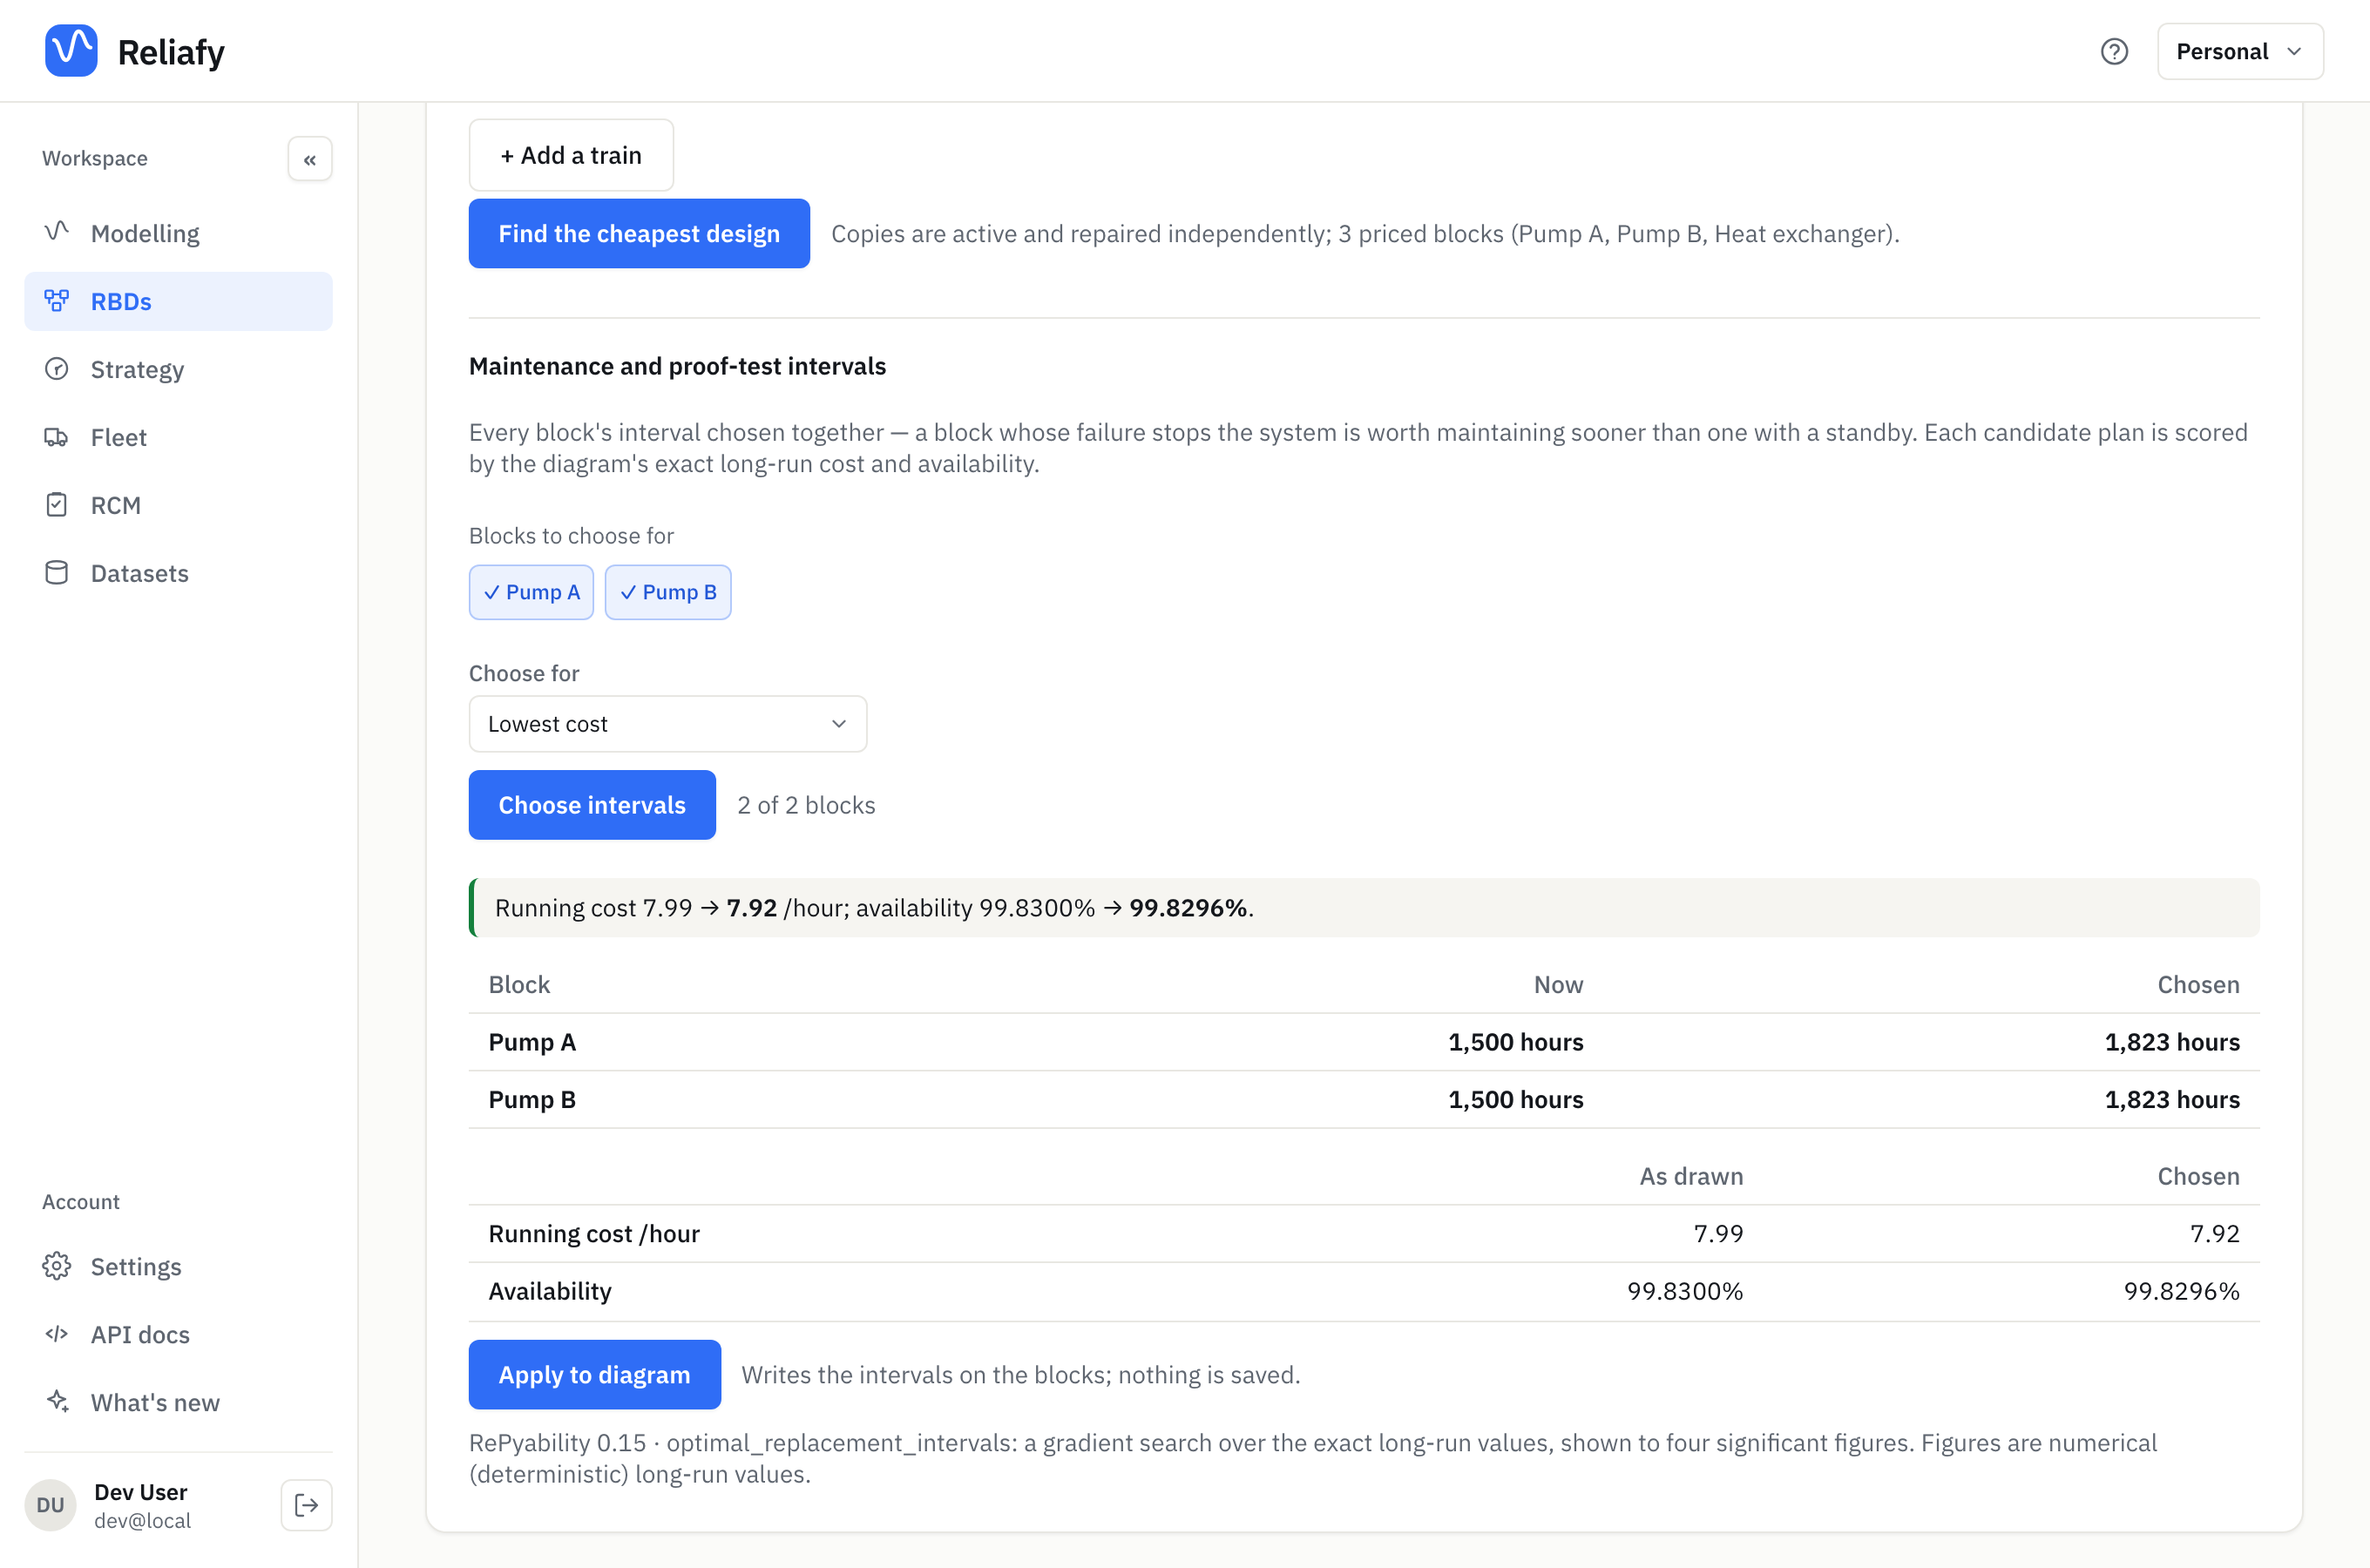2370x1568 pixels.
Task: Click the RCM clipboard icon
Action: tap(57, 504)
